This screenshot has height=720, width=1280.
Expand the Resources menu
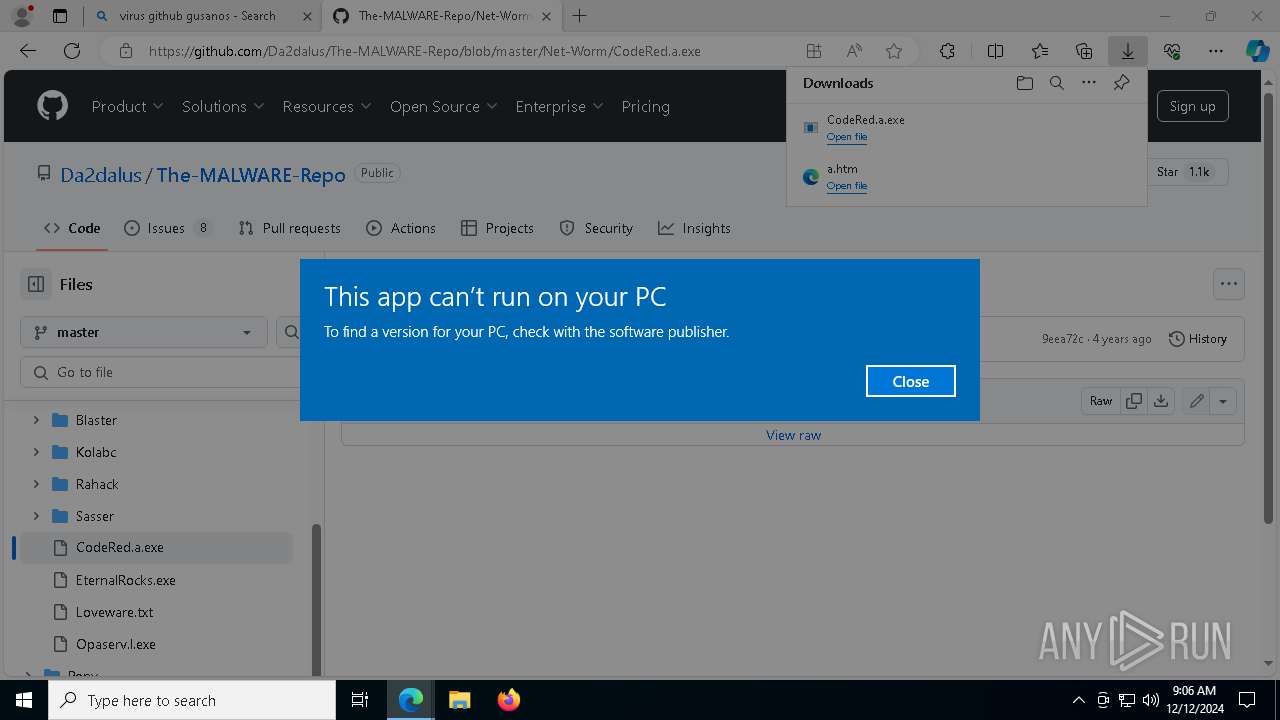pos(327,106)
